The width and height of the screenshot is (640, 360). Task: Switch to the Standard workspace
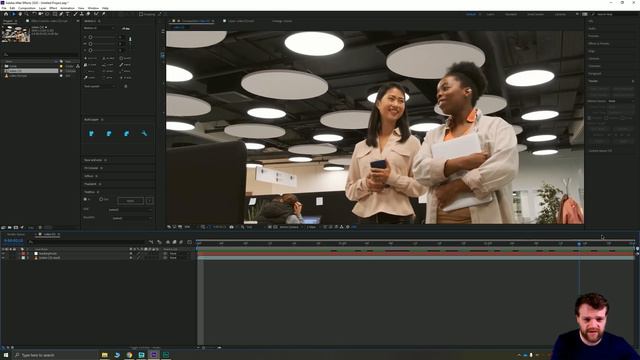(x=511, y=14)
